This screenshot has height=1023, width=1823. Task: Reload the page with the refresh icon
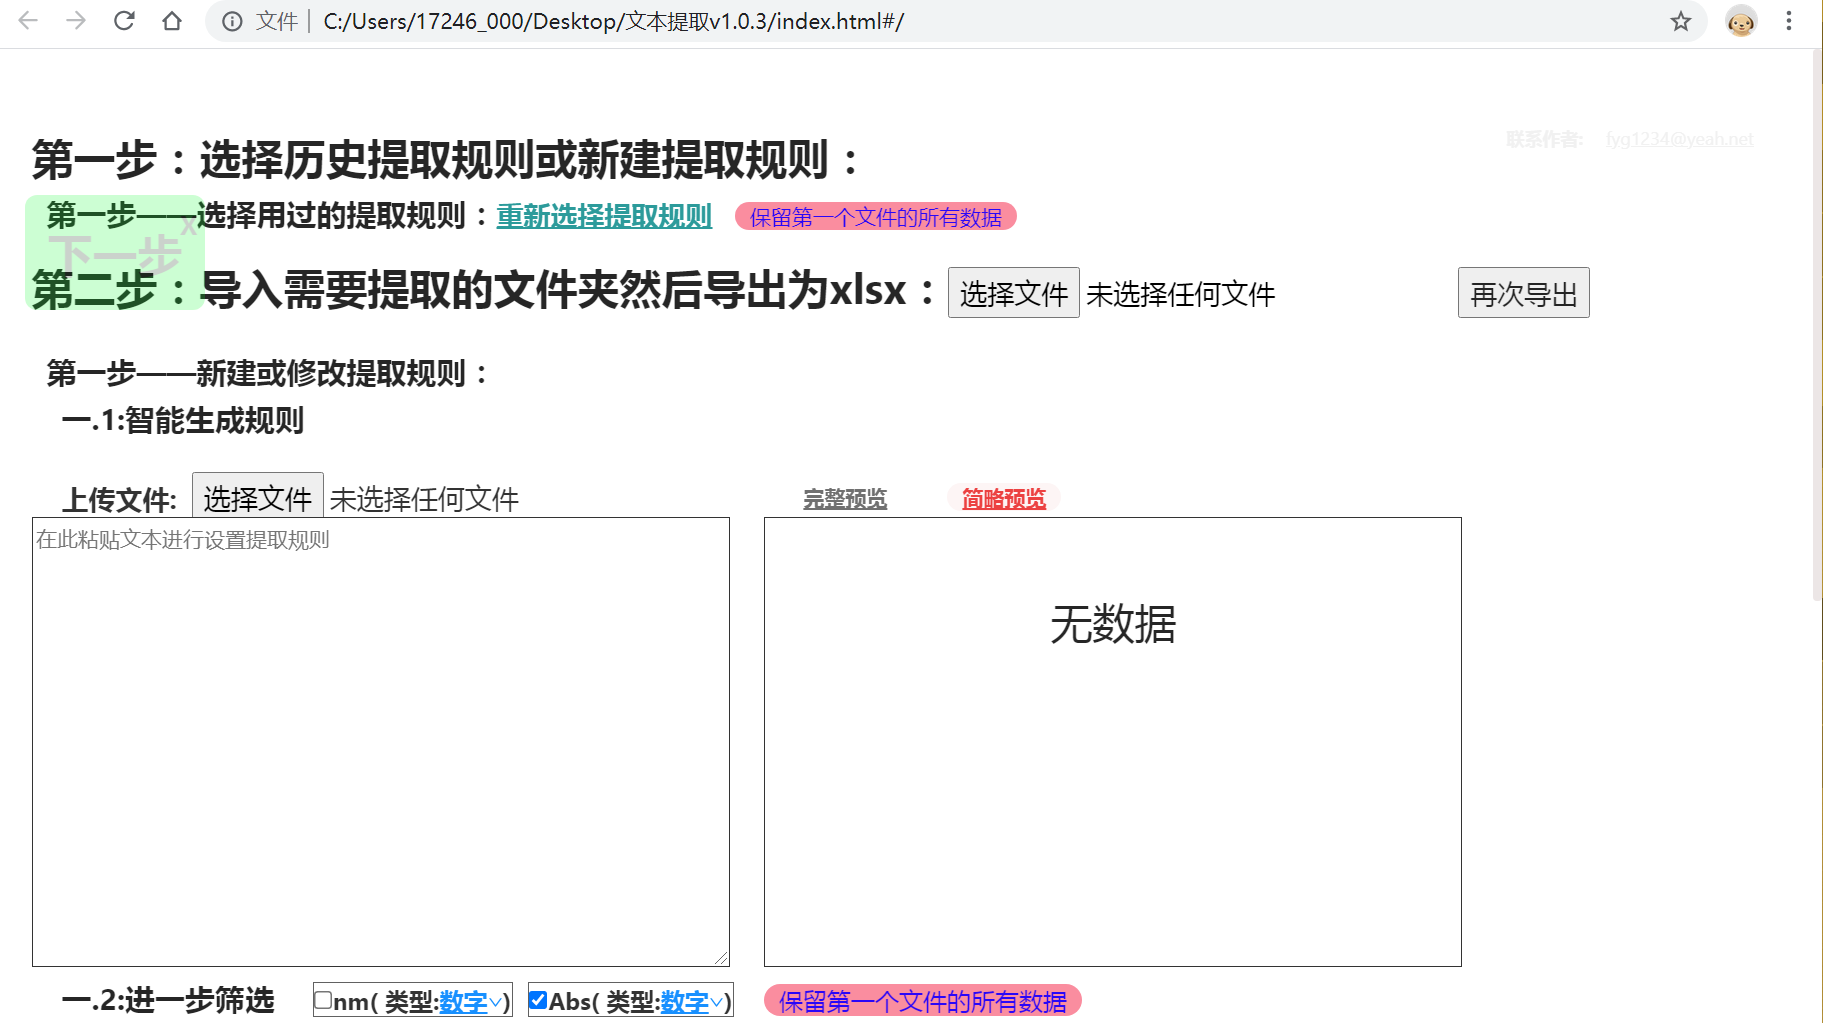tap(124, 21)
